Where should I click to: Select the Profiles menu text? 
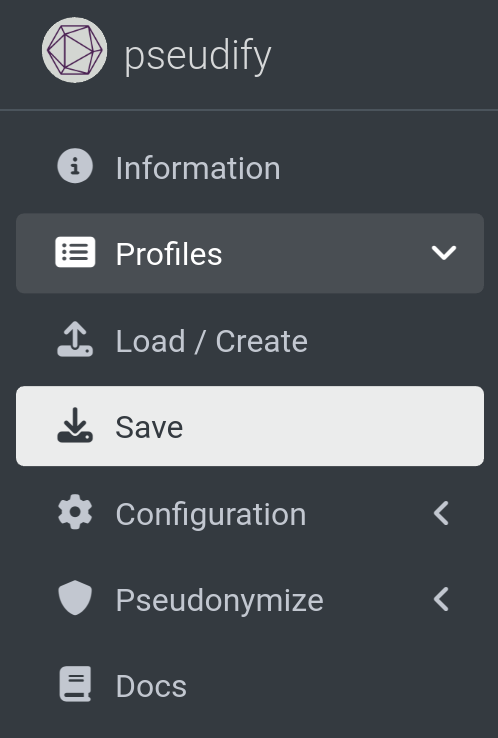pyautogui.click(x=169, y=254)
